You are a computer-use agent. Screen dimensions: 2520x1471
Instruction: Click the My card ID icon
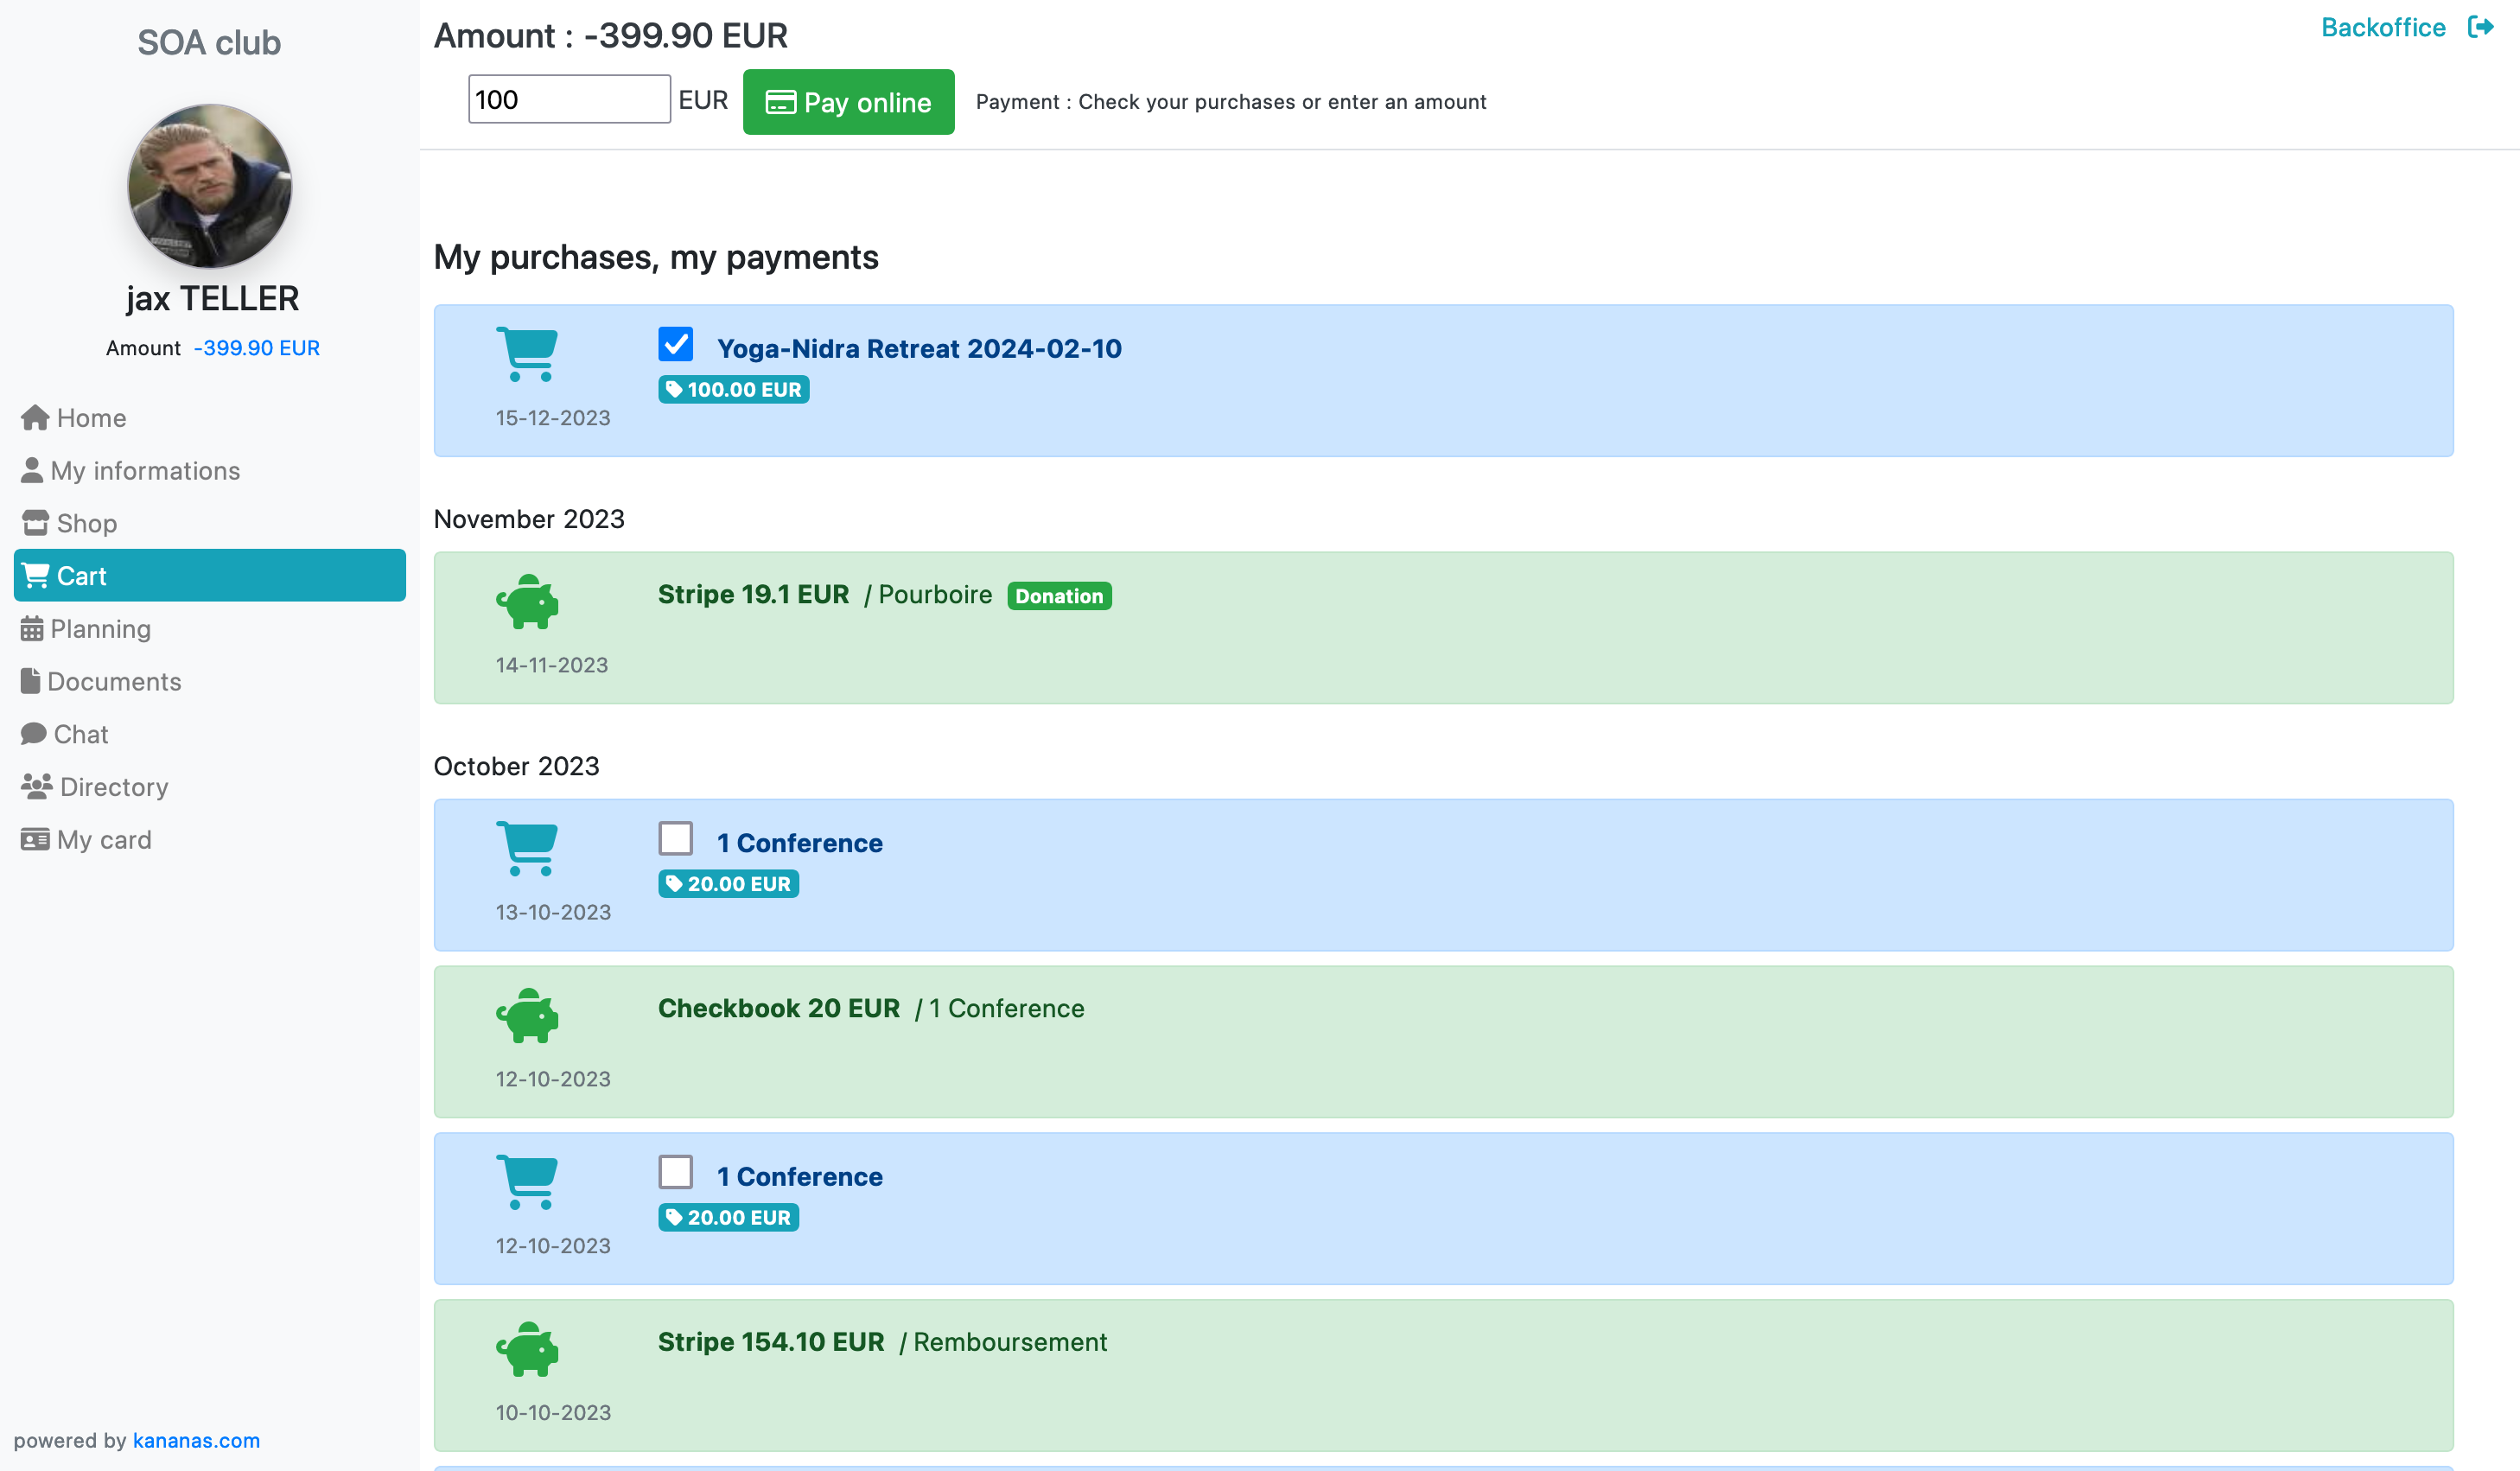pos(35,840)
